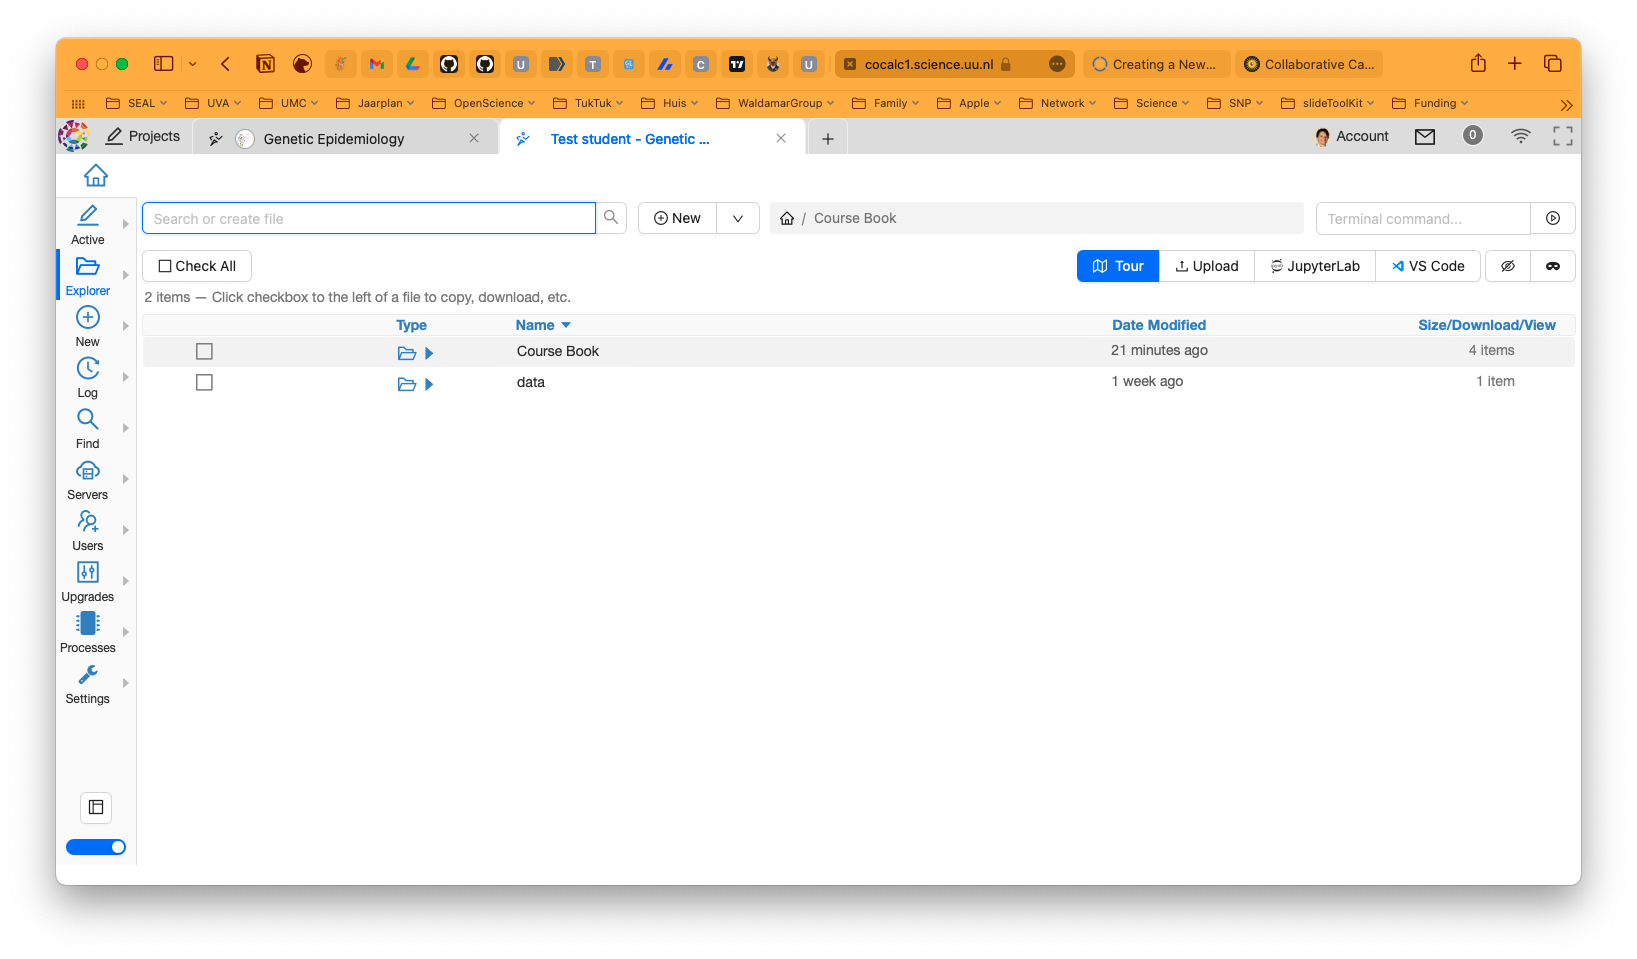Screen dimensions: 1637x959
Task: Expand the Active flyout arrow
Action: tap(125, 224)
